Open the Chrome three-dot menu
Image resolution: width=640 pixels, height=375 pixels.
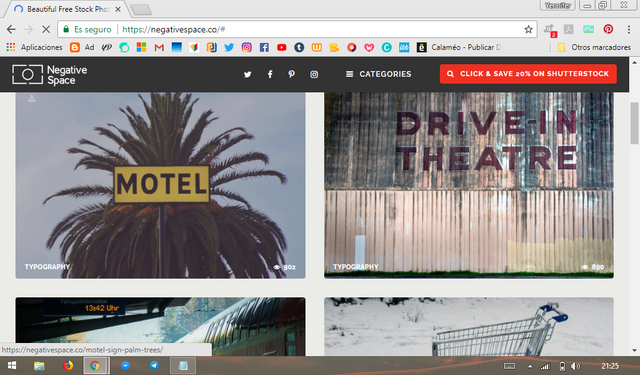coord(629,29)
